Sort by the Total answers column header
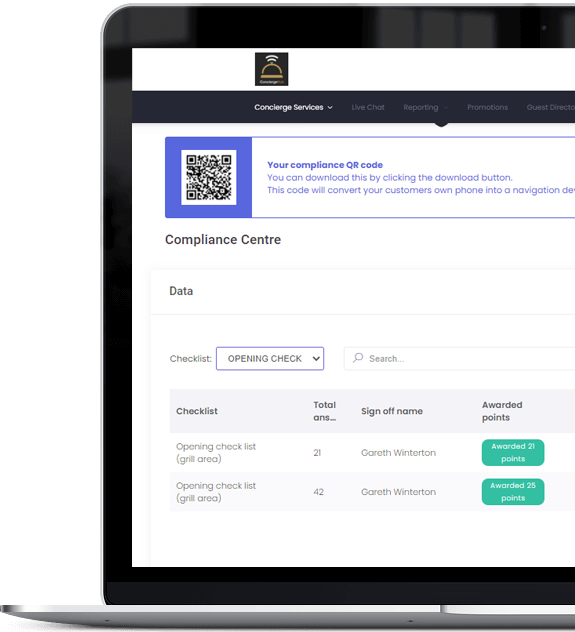Image resolution: width=575 pixels, height=632 pixels. click(324, 411)
